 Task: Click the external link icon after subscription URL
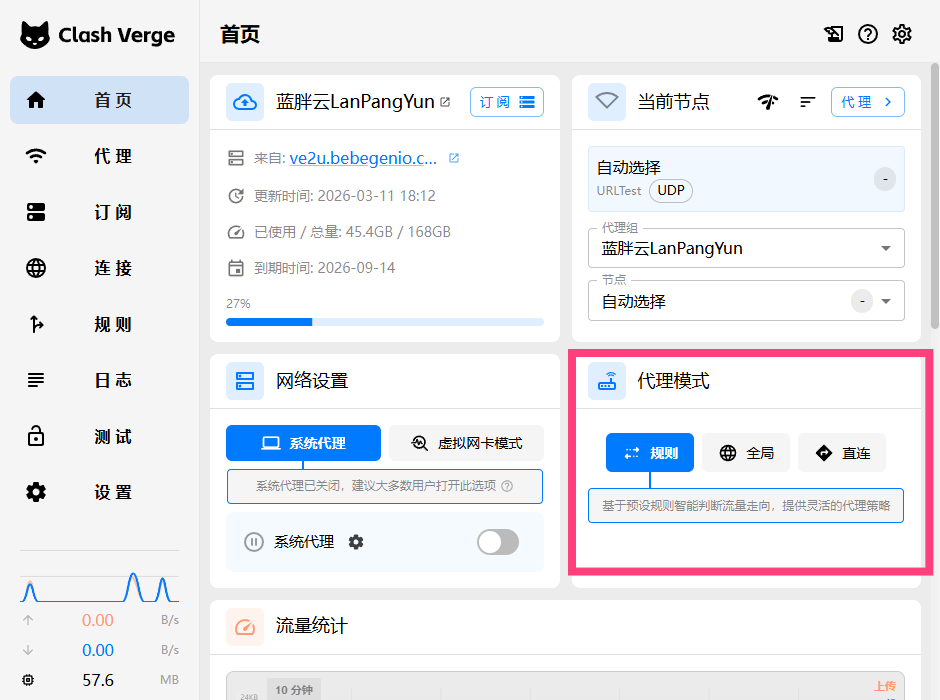point(454,158)
